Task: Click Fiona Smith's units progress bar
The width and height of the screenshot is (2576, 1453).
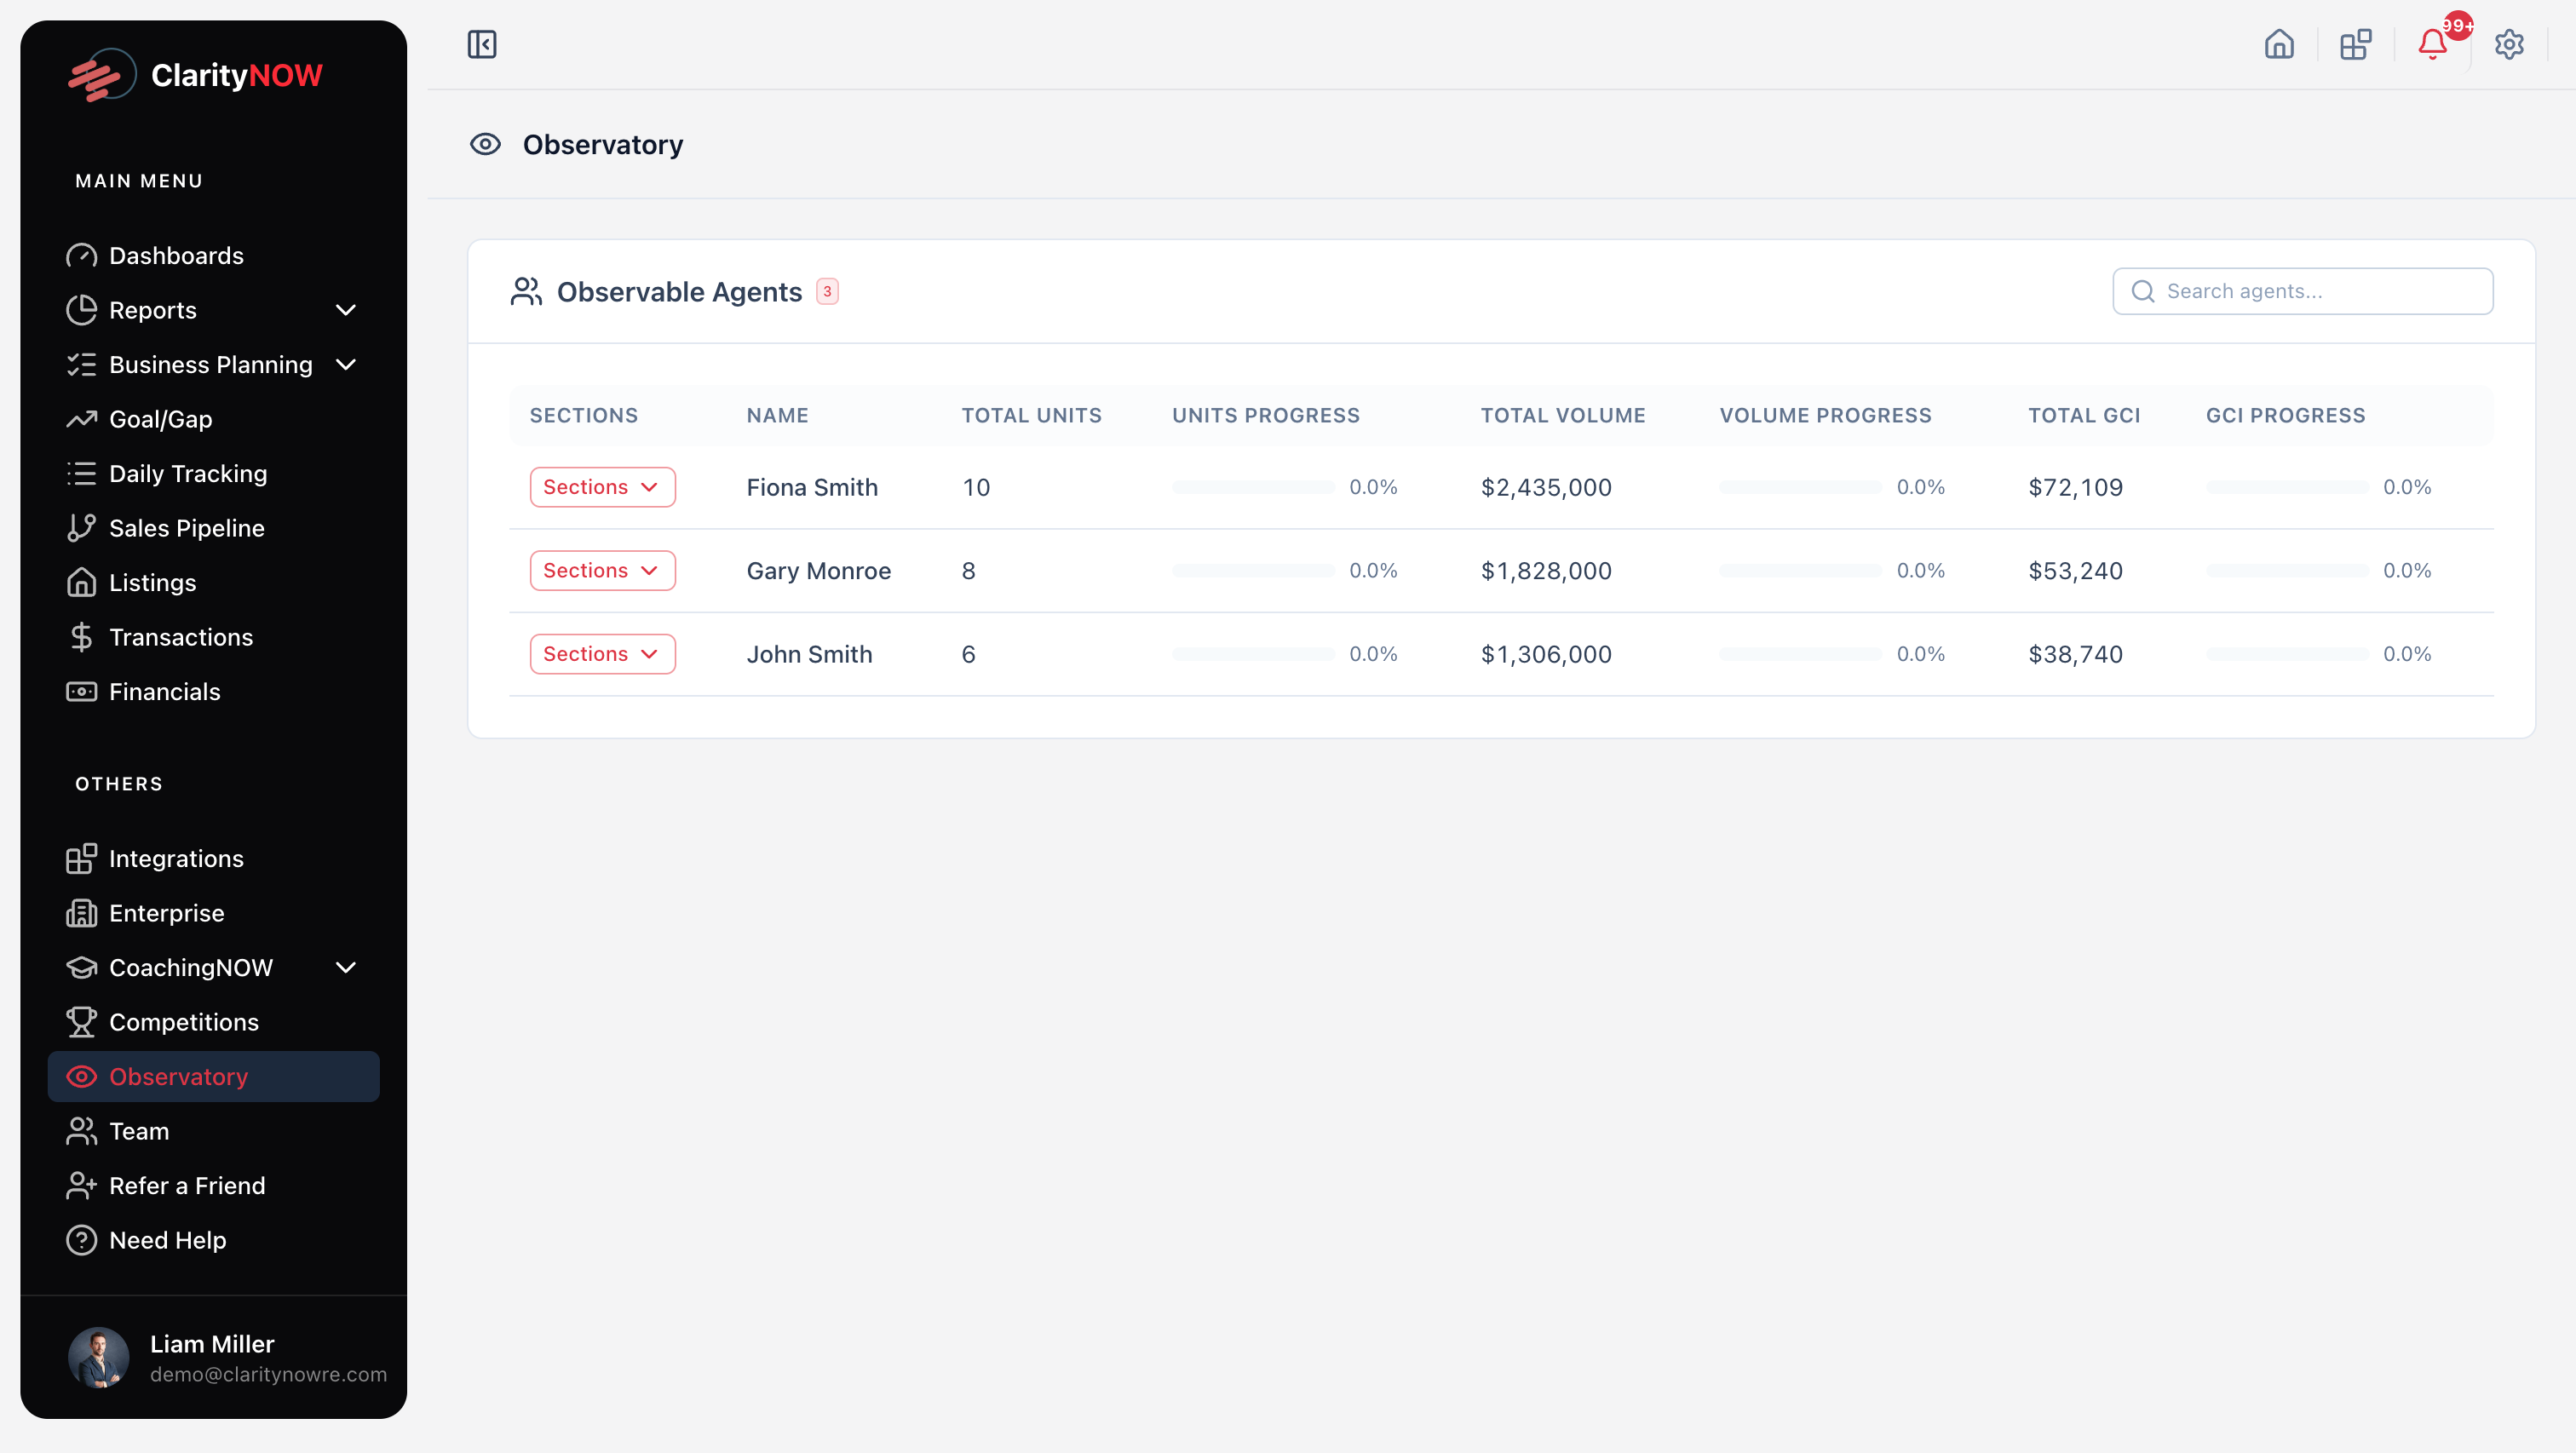Action: pyautogui.click(x=1253, y=487)
